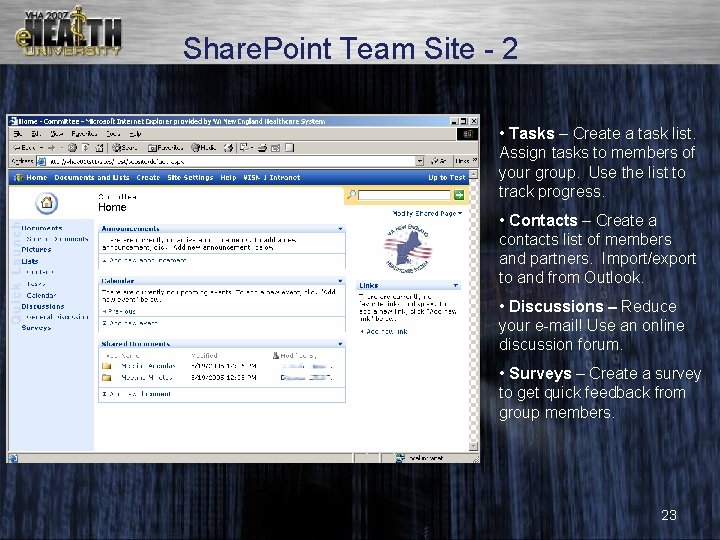Screen dimensions: 720x540
Task: Open the Favorites menu
Action: point(84,134)
